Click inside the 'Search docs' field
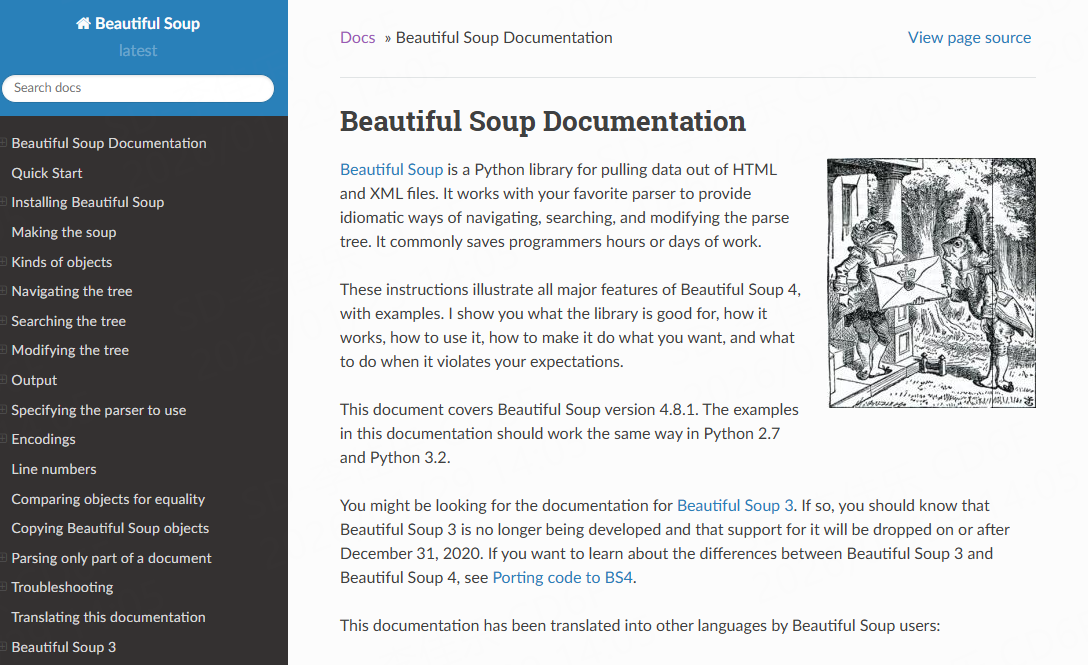1088x665 pixels. [138, 88]
